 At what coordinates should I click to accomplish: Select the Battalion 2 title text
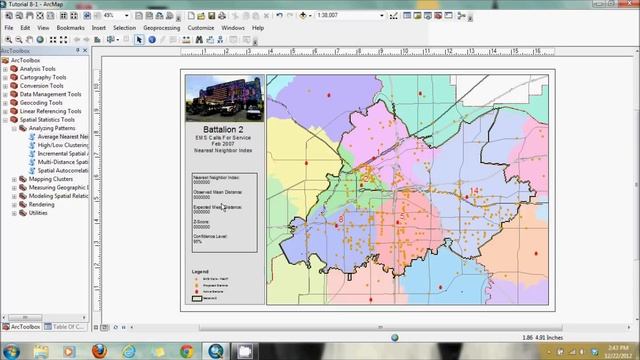[223, 130]
